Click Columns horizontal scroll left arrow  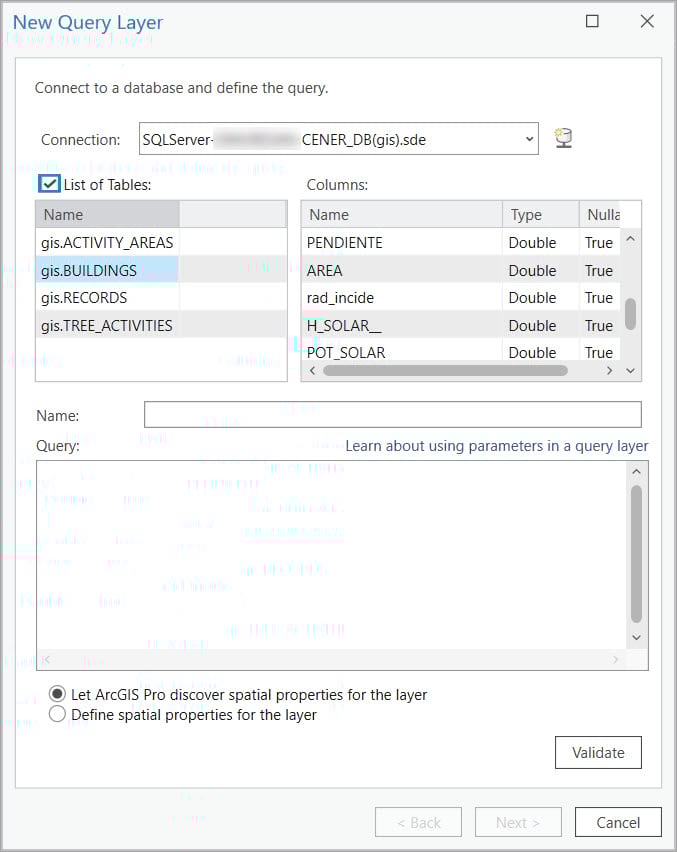coord(312,371)
